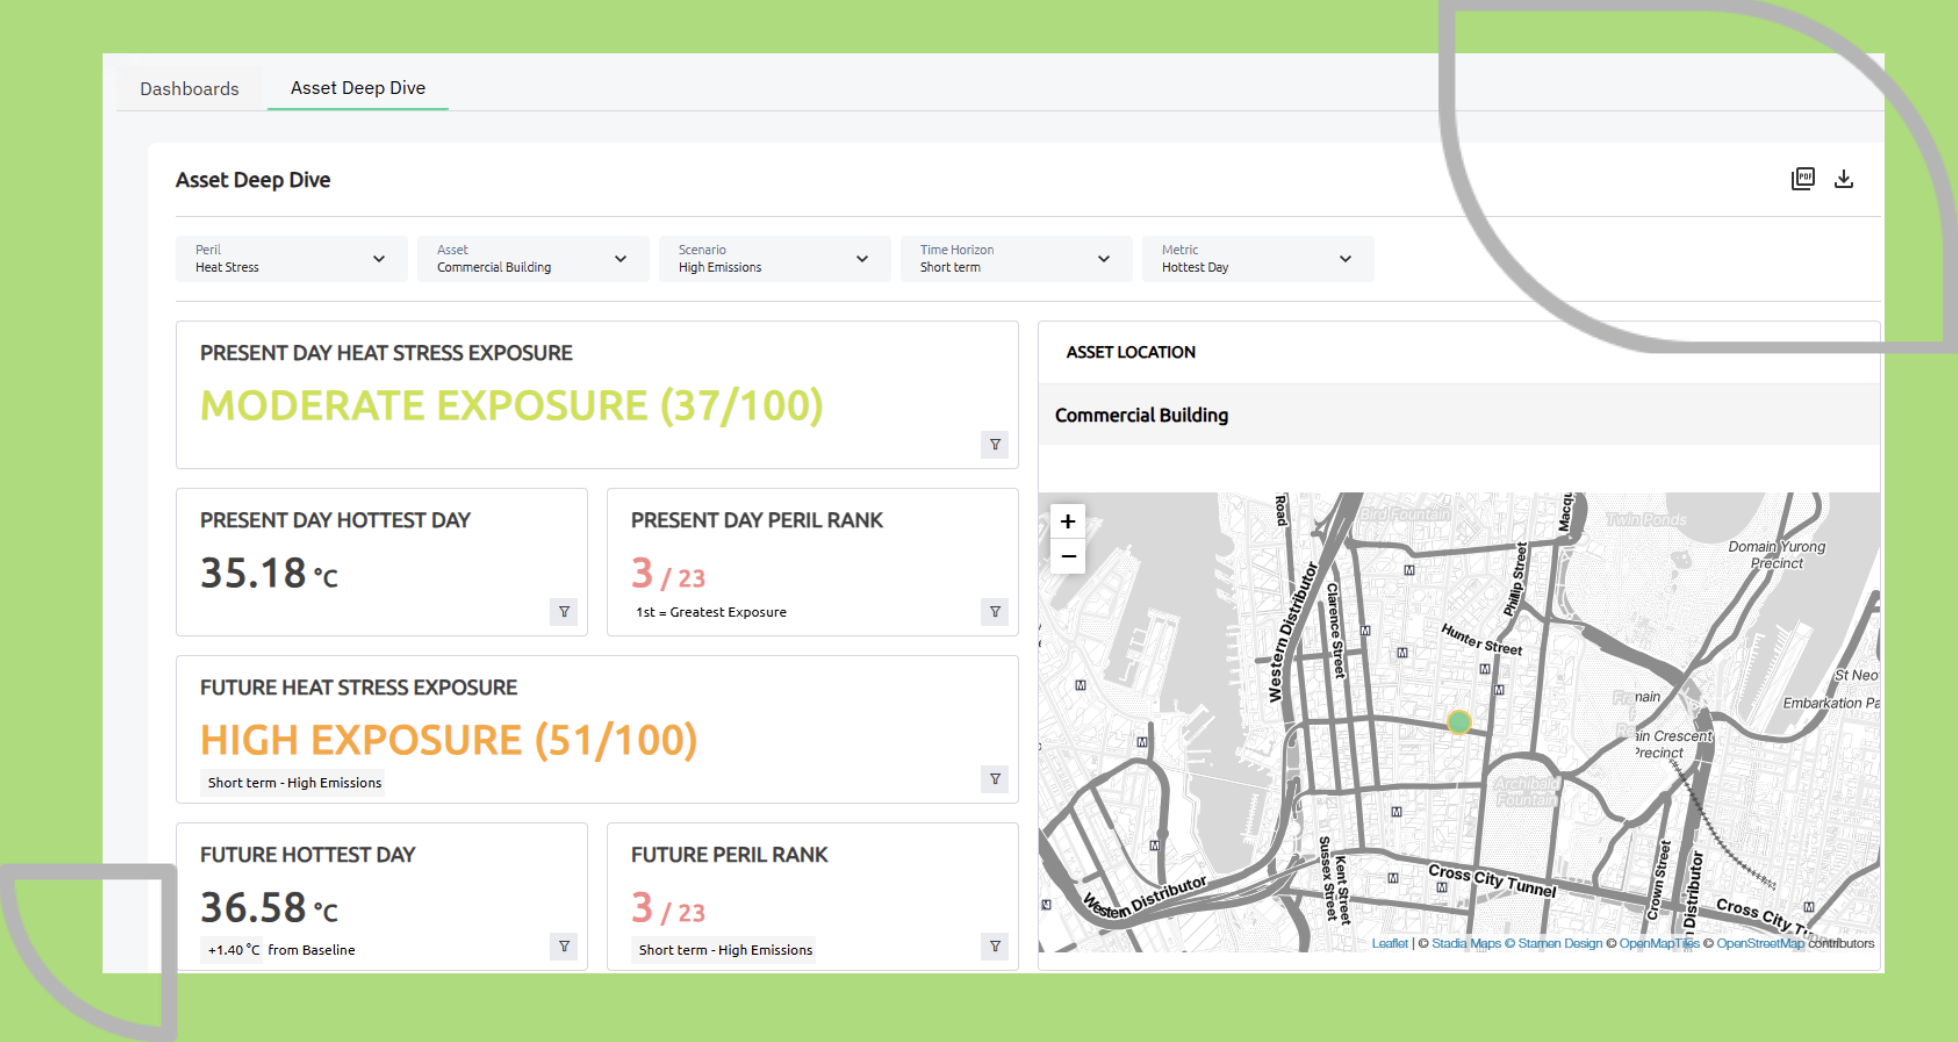Open the Metric dropdown showing Hottest Day

tap(1345, 258)
